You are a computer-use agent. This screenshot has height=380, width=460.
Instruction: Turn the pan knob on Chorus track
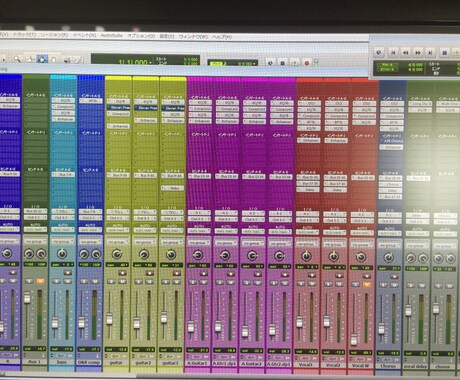pyautogui.click(x=388, y=257)
